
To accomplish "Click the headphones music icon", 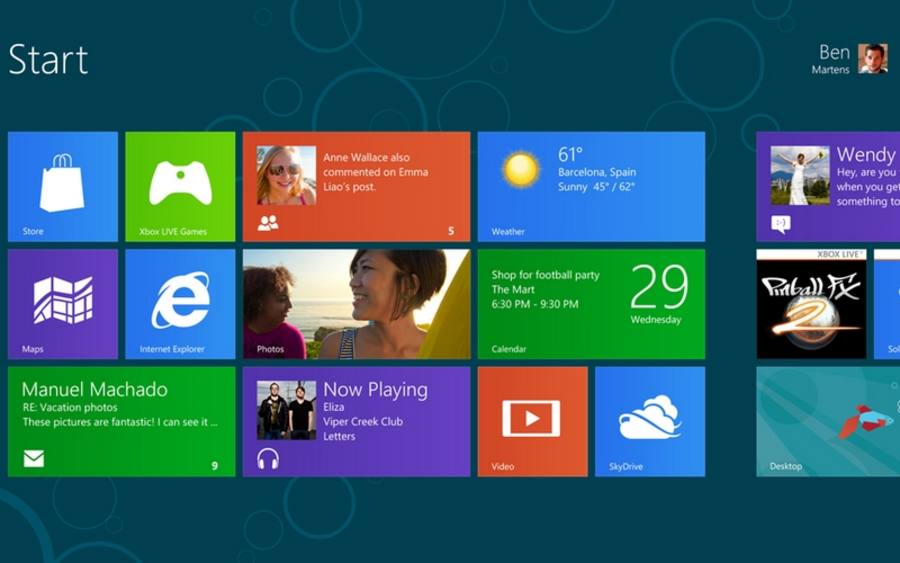I will click(x=268, y=459).
